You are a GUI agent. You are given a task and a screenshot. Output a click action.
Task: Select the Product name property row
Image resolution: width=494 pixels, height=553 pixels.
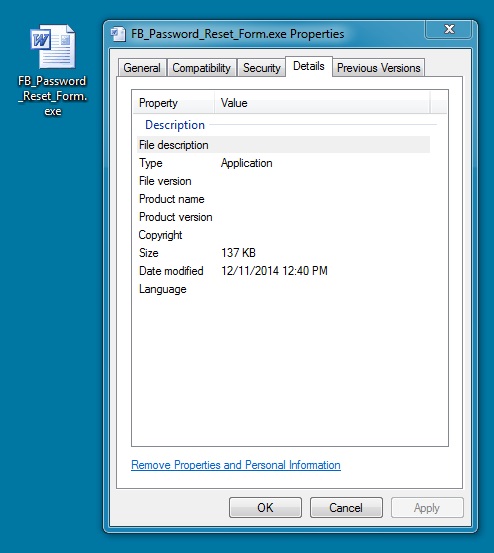pos(283,199)
